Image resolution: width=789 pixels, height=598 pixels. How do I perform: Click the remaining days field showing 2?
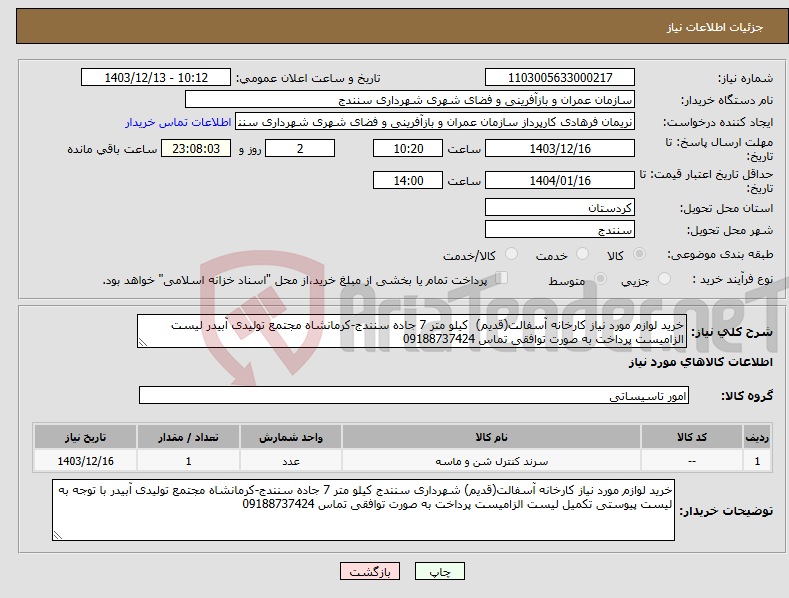pyautogui.click(x=300, y=148)
